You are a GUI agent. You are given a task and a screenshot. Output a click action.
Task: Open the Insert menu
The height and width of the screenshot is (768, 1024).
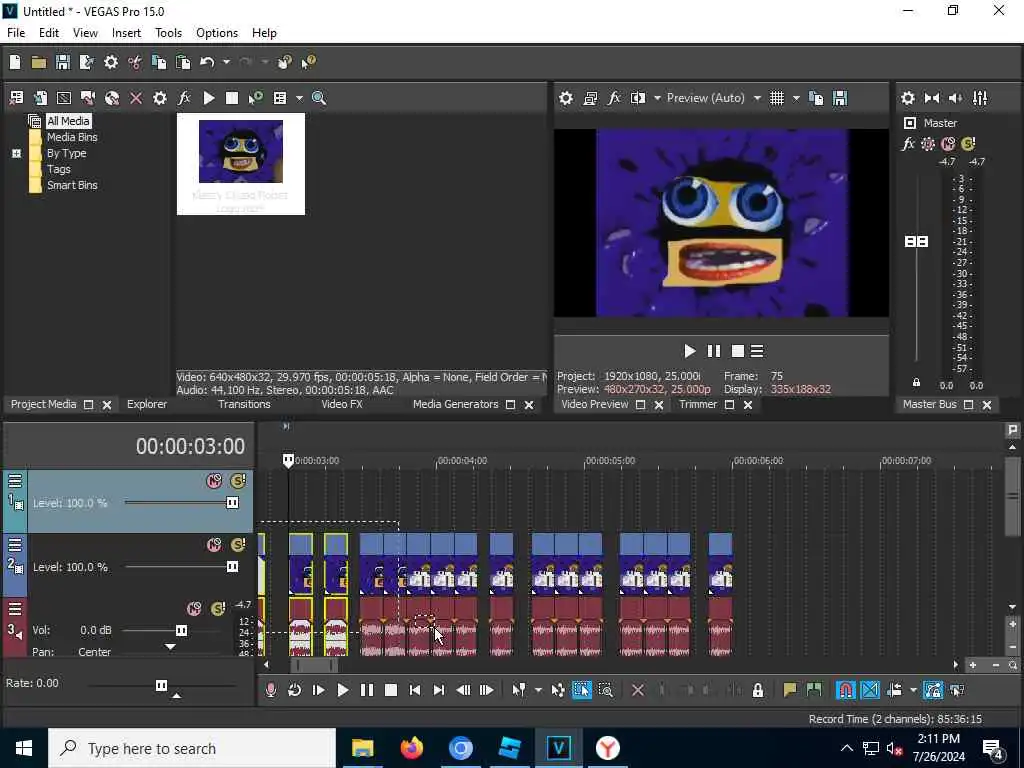(126, 33)
